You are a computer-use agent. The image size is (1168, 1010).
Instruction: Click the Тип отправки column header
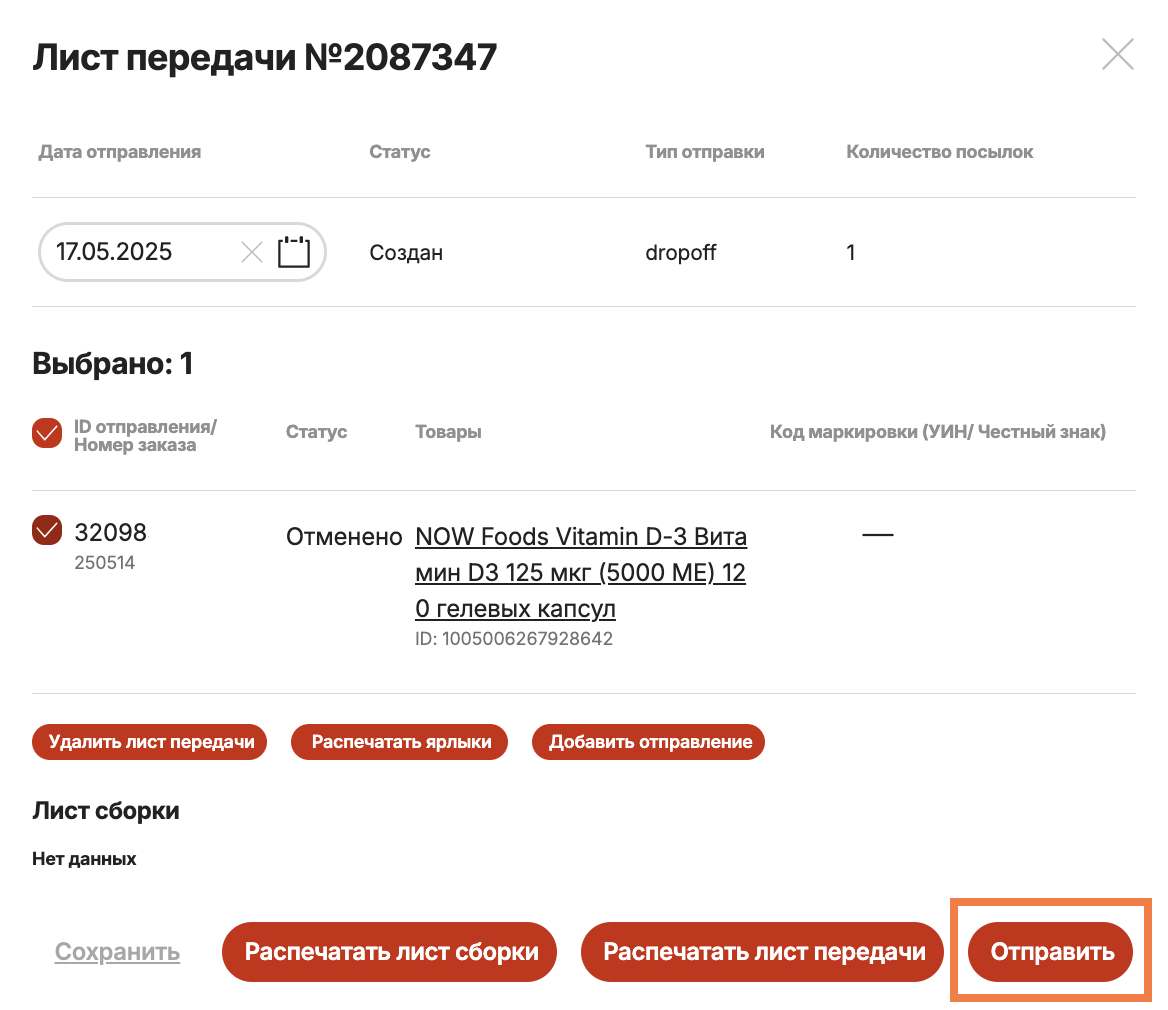705,152
